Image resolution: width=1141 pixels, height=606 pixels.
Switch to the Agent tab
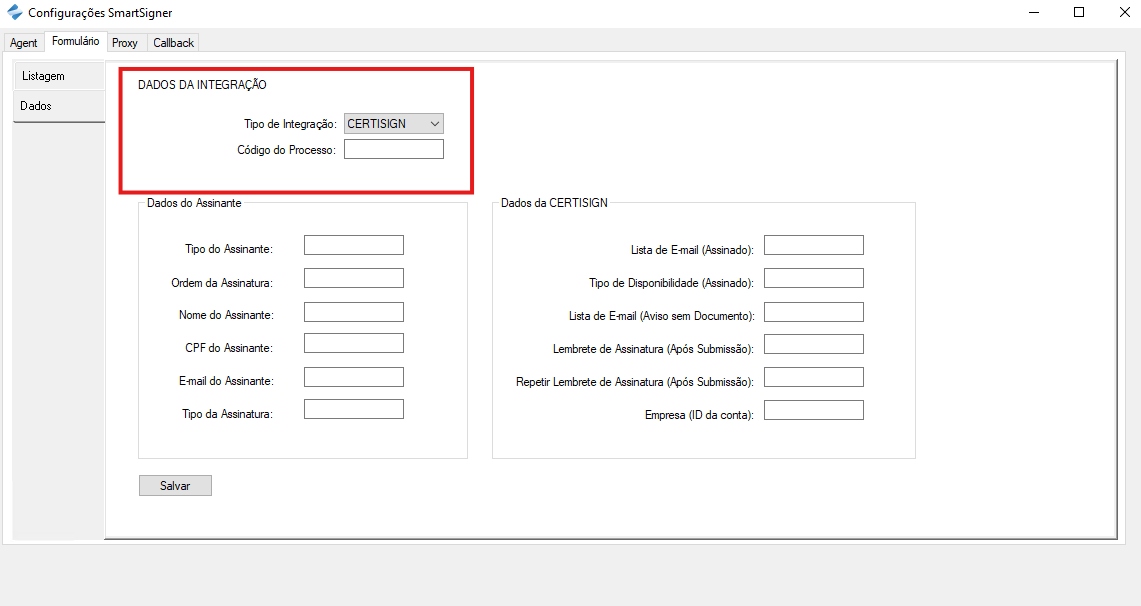24,43
